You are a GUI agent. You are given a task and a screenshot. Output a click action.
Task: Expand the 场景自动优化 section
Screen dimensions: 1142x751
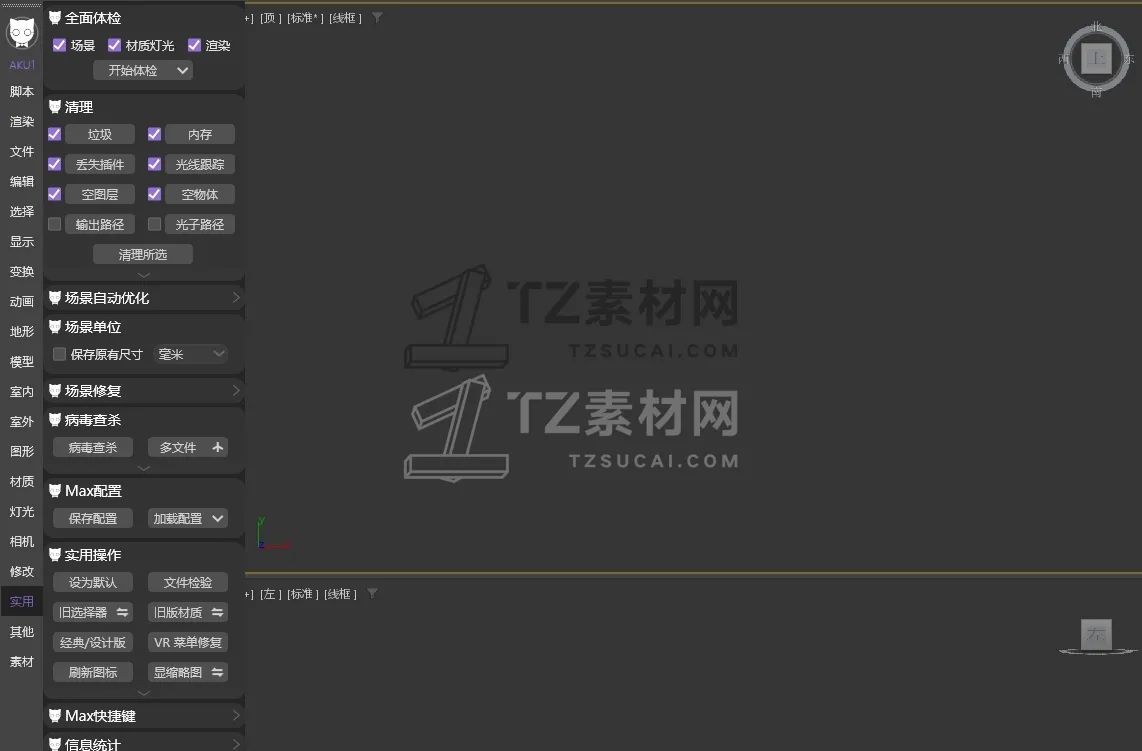point(234,297)
